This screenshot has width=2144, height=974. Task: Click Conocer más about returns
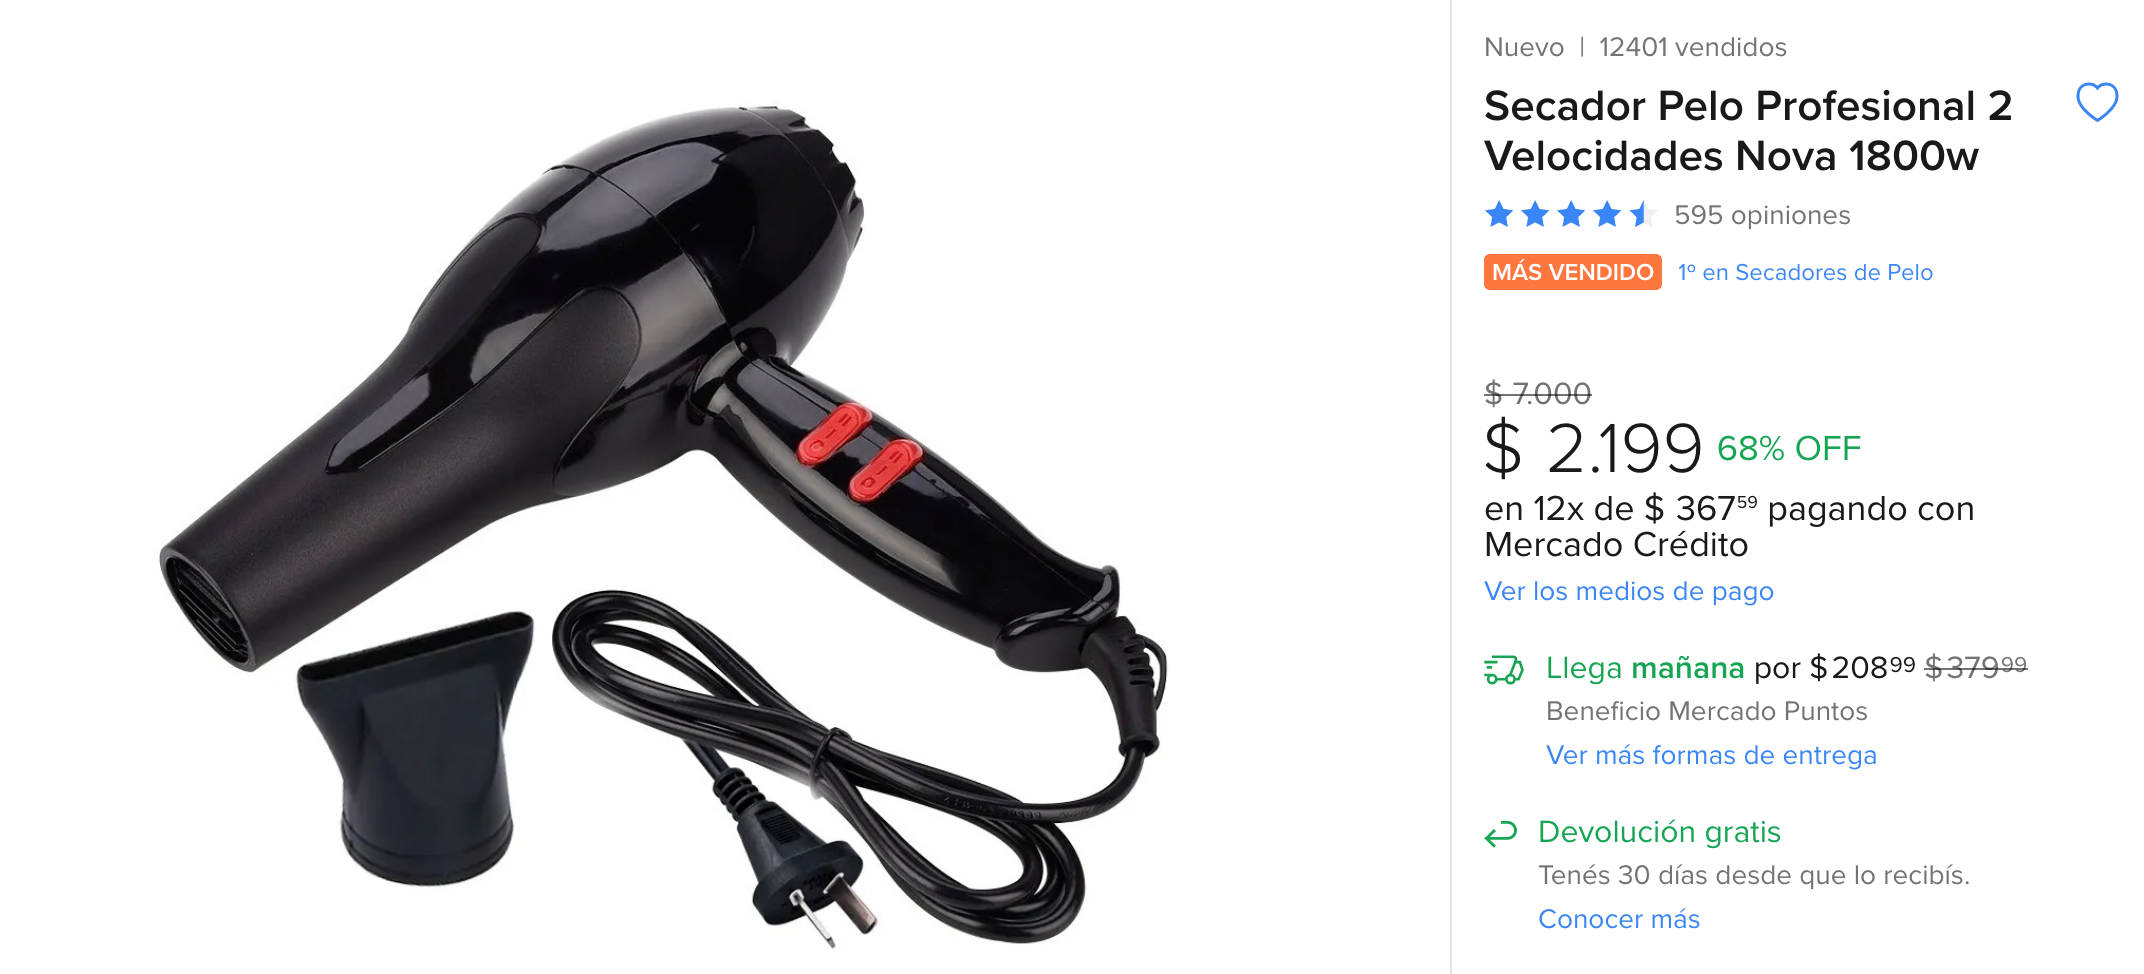[1619, 919]
